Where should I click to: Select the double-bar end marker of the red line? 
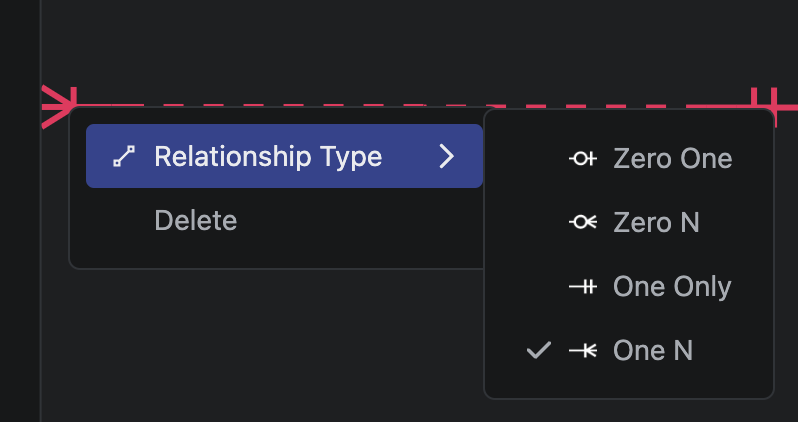click(x=765, y=102)
